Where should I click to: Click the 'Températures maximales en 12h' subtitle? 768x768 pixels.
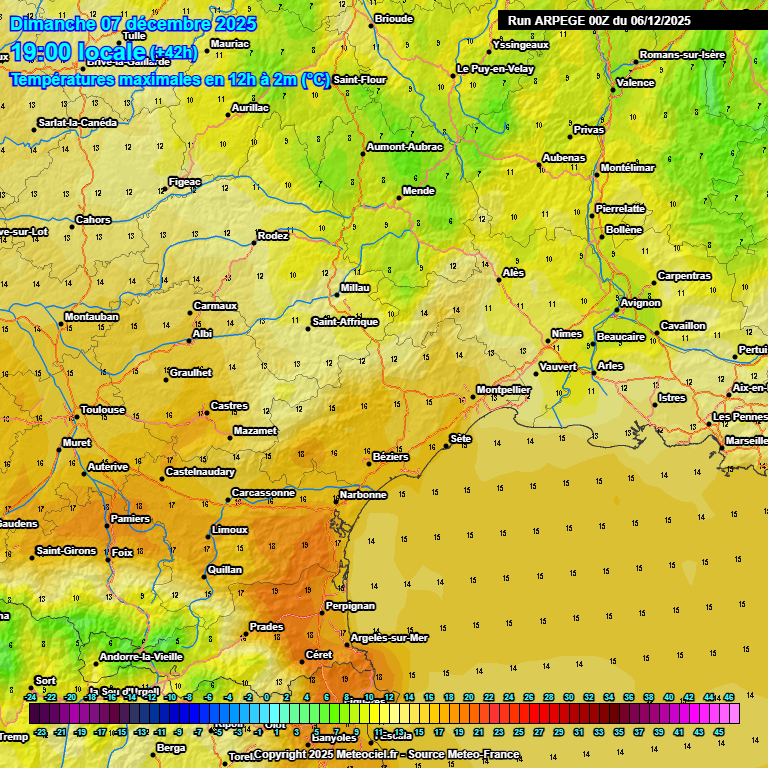(x=170, y=78)
